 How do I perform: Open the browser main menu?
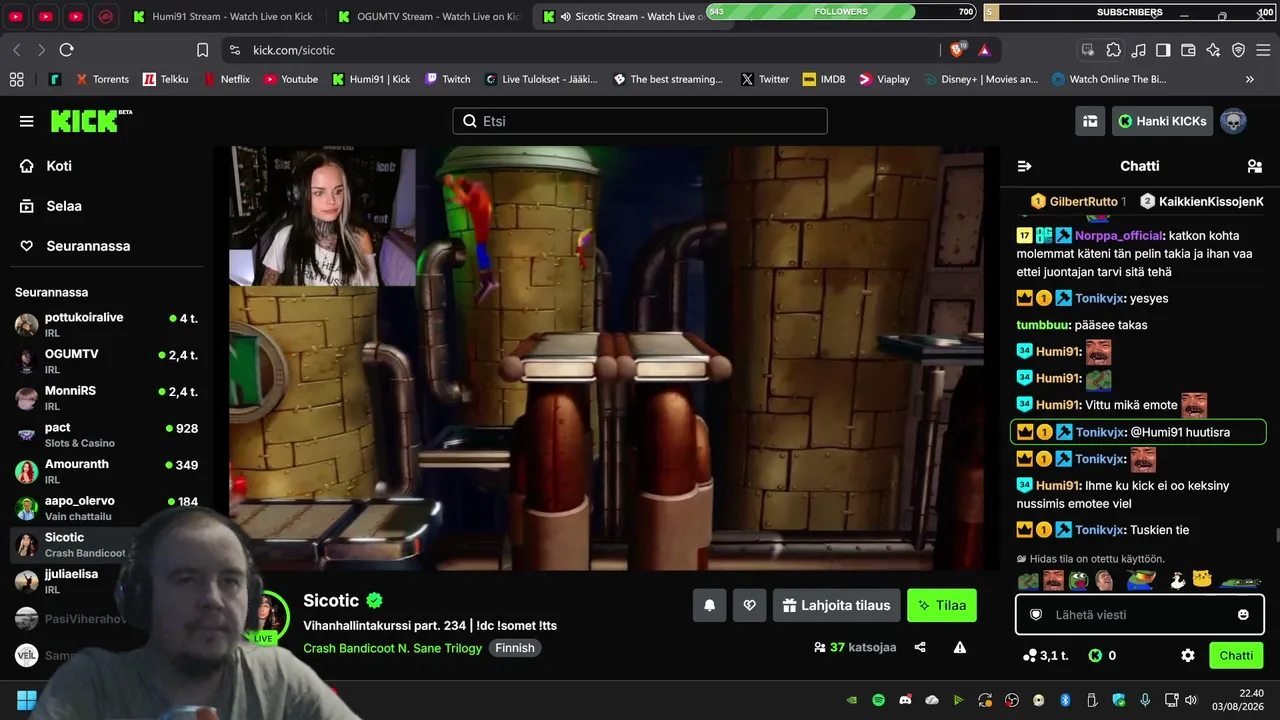point(1263,50)
